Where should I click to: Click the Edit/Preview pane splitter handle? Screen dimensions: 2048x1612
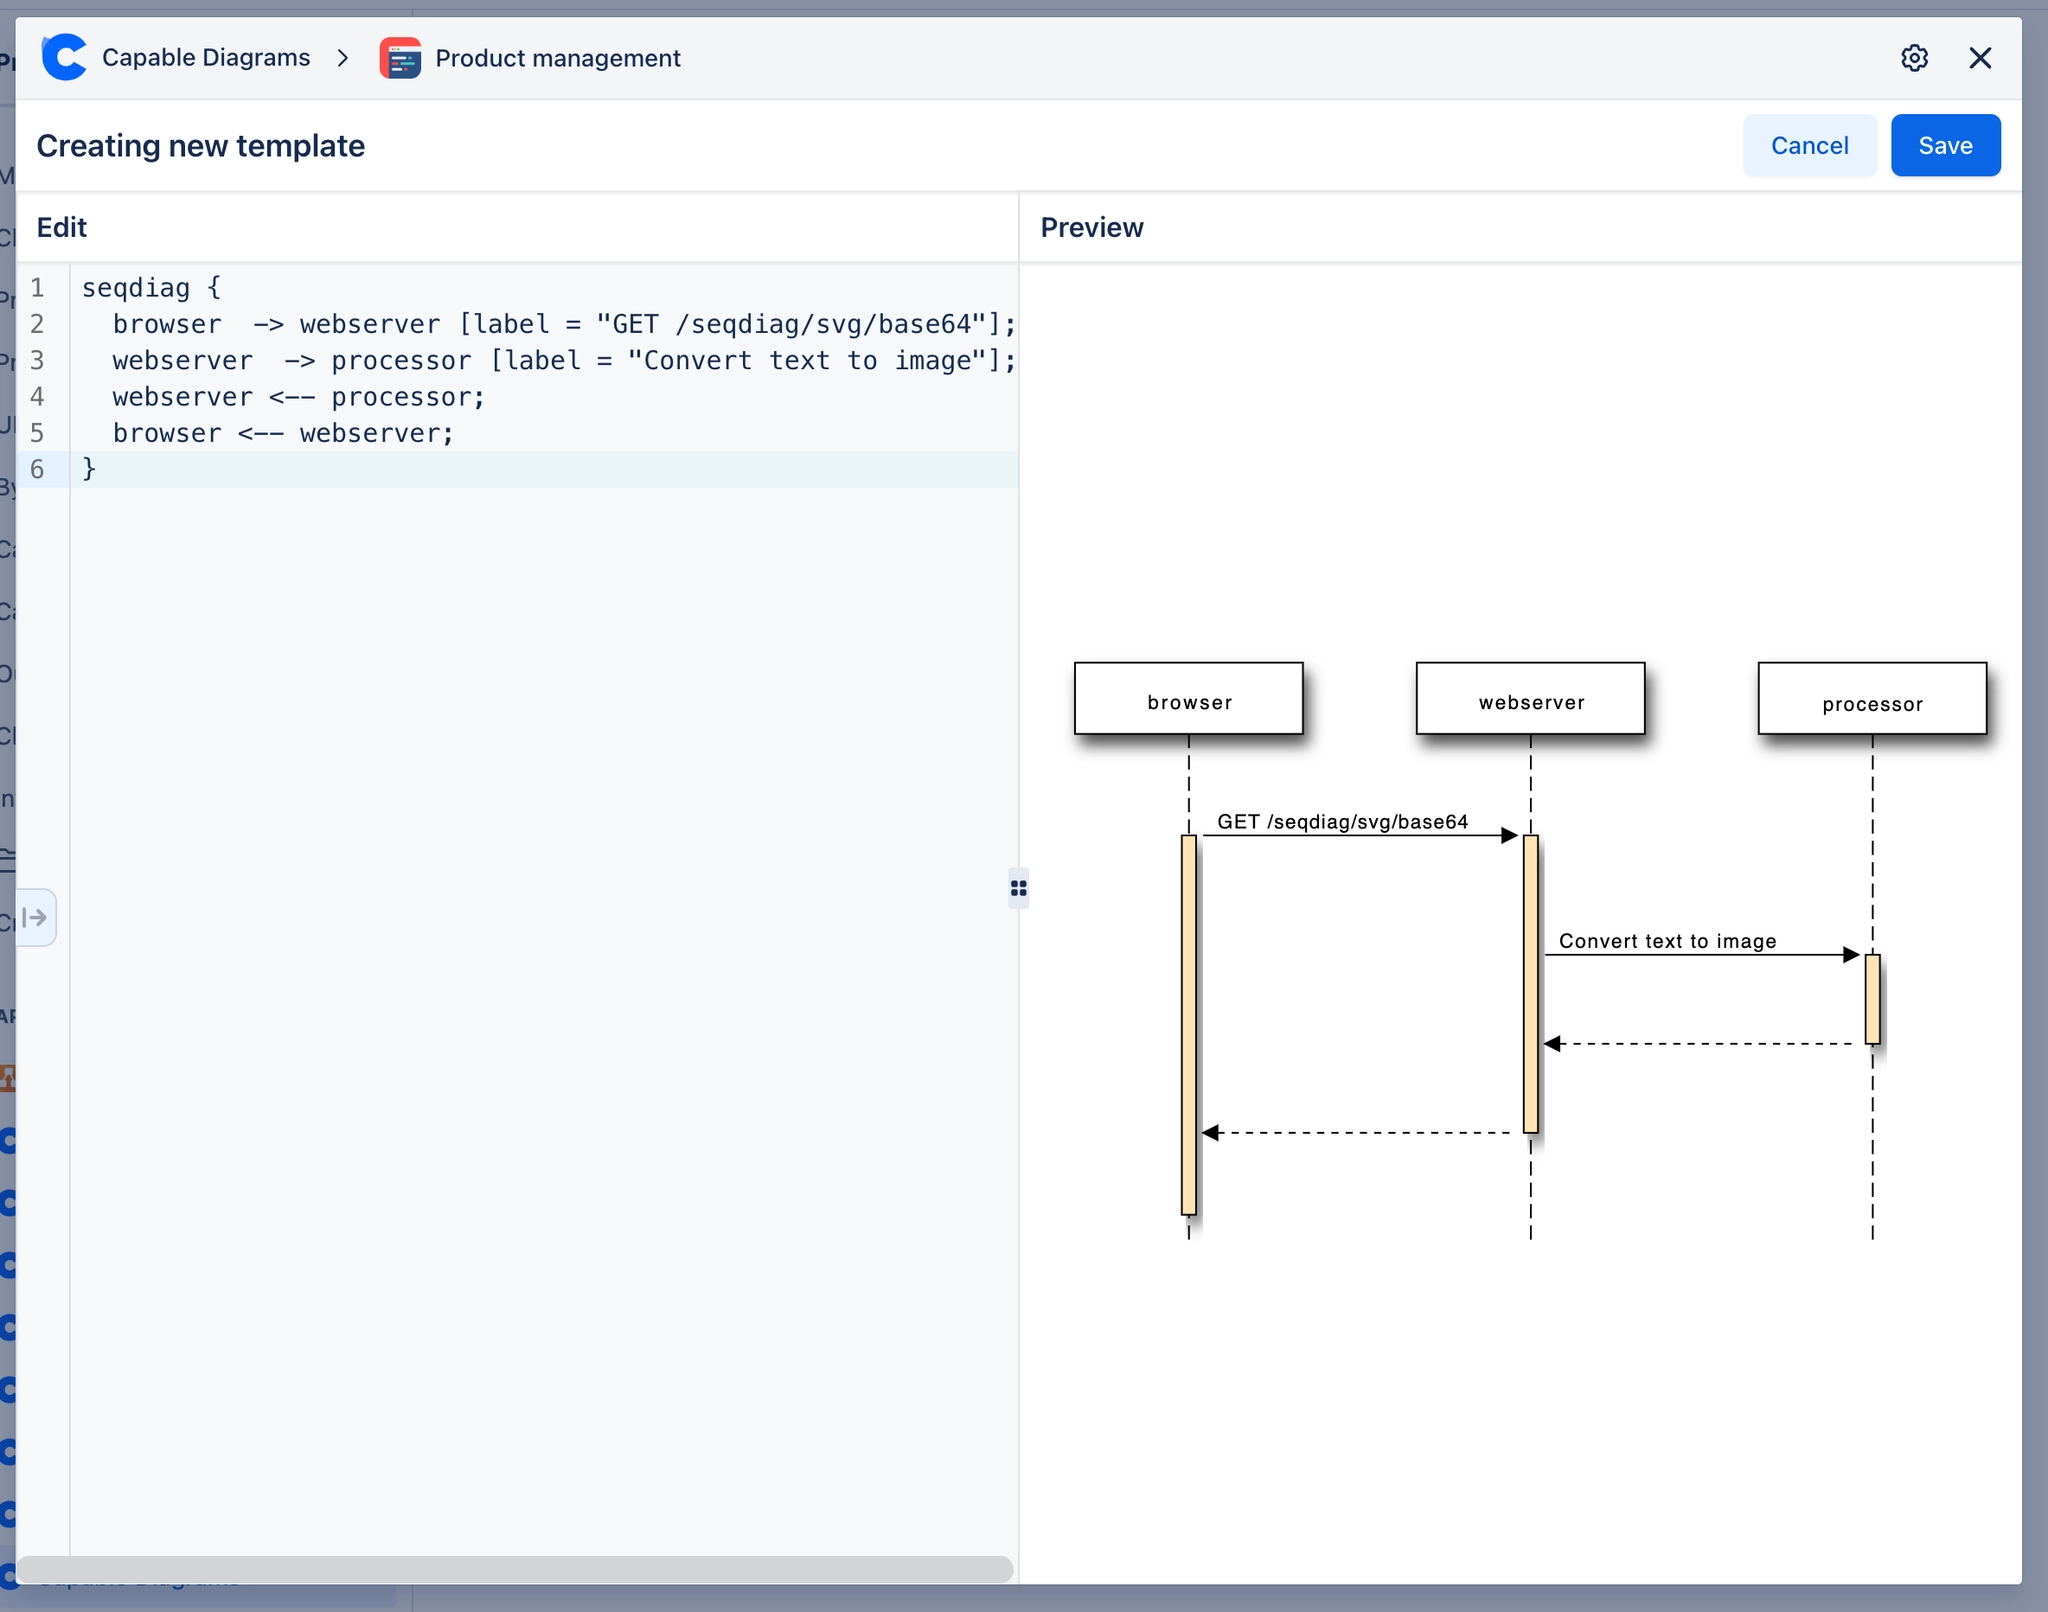1018,888
